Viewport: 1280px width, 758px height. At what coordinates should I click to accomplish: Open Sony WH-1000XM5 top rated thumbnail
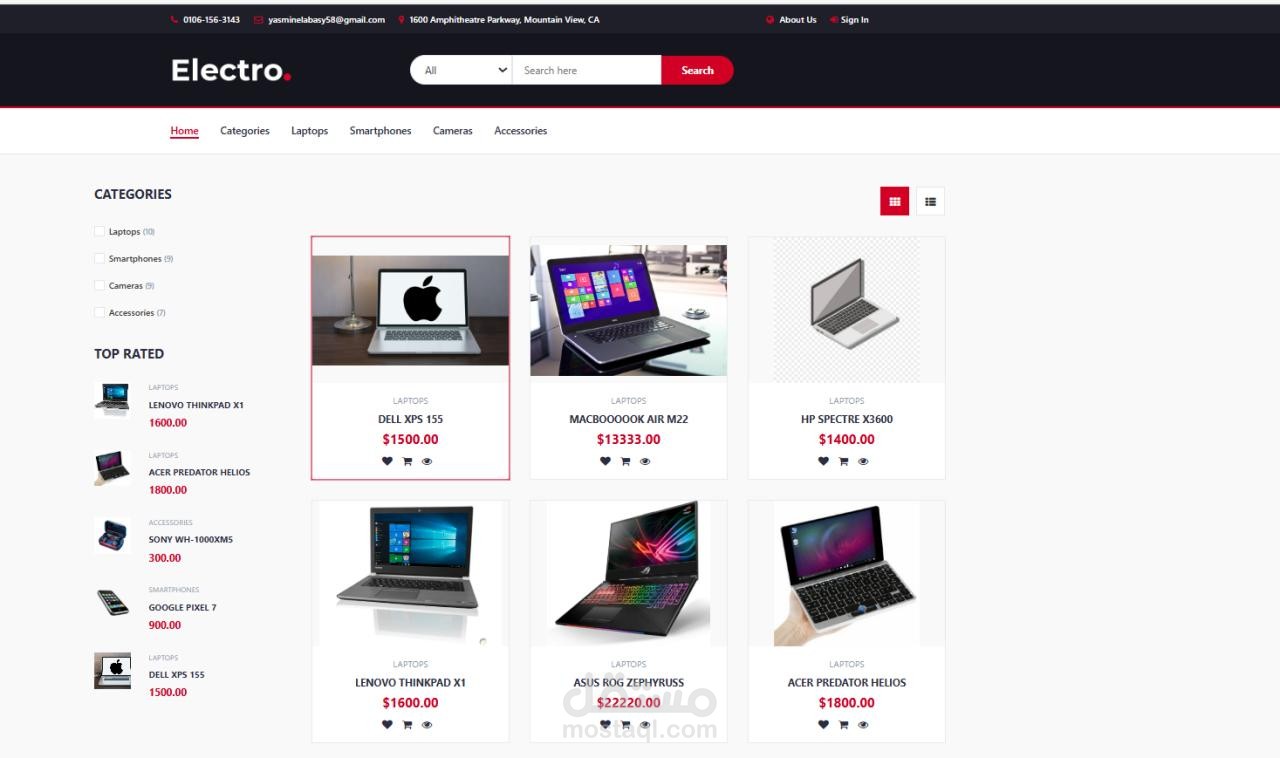click(112, 536)
